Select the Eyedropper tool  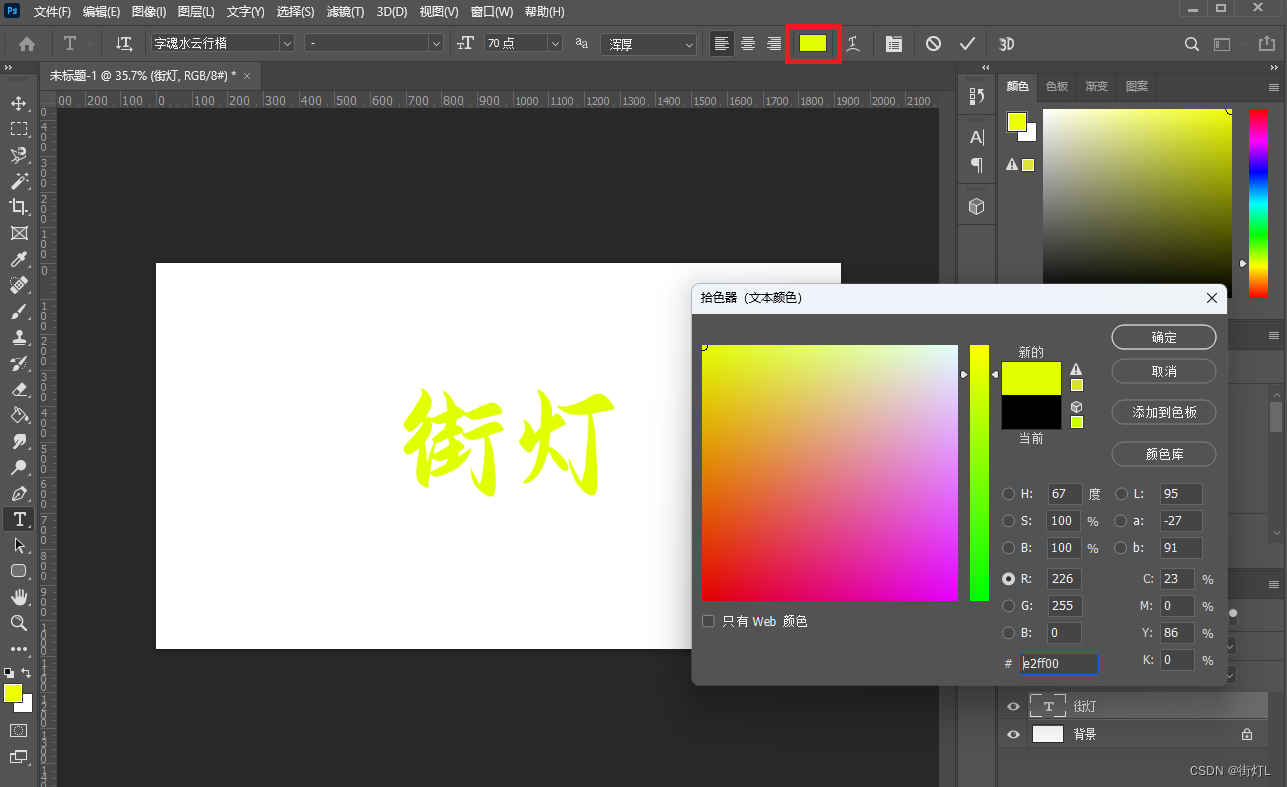pyautogui.click(x=19, y=259)
